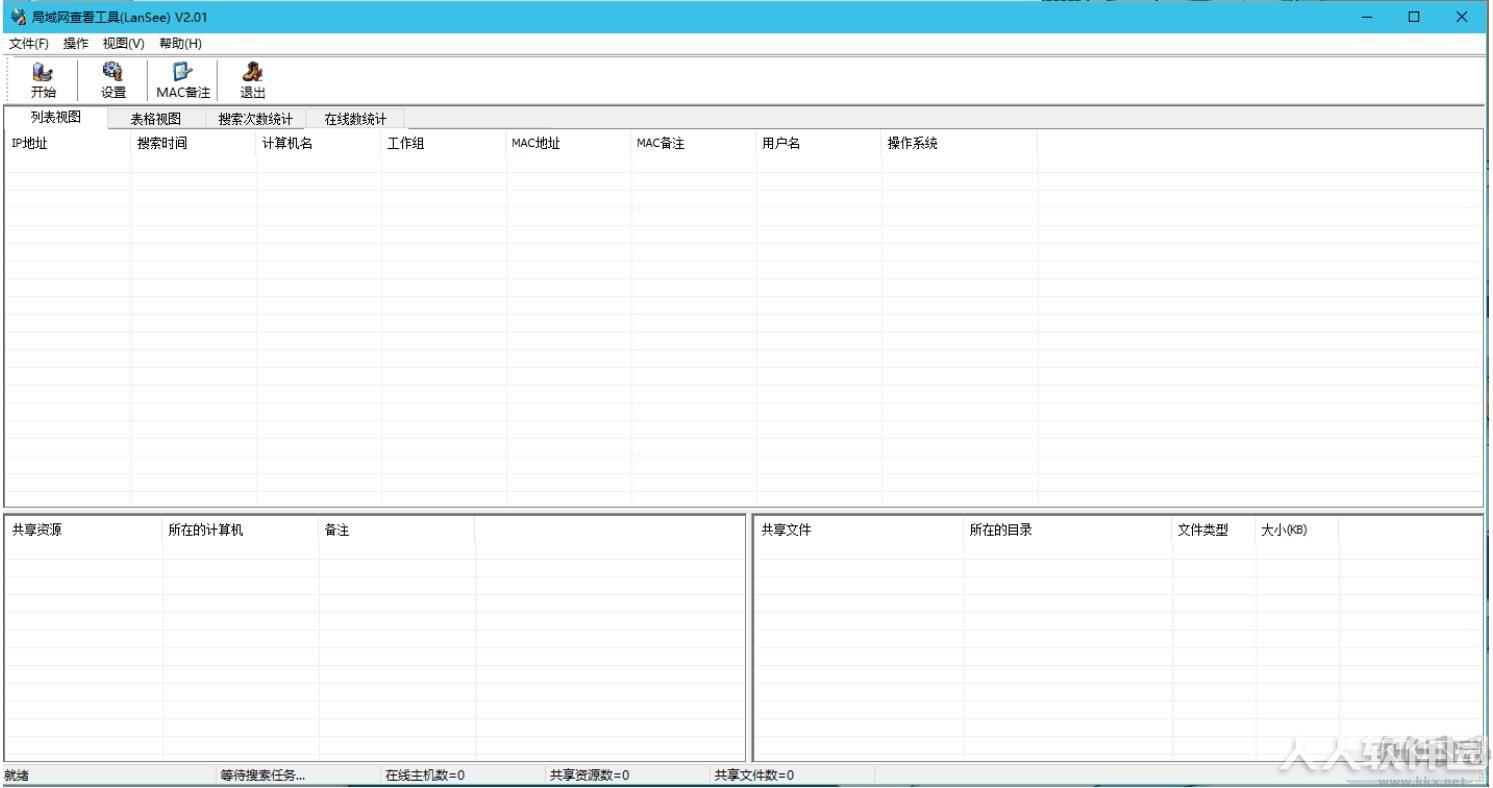Click the 开始 (Start) toolbar icon

coord(43,80)
